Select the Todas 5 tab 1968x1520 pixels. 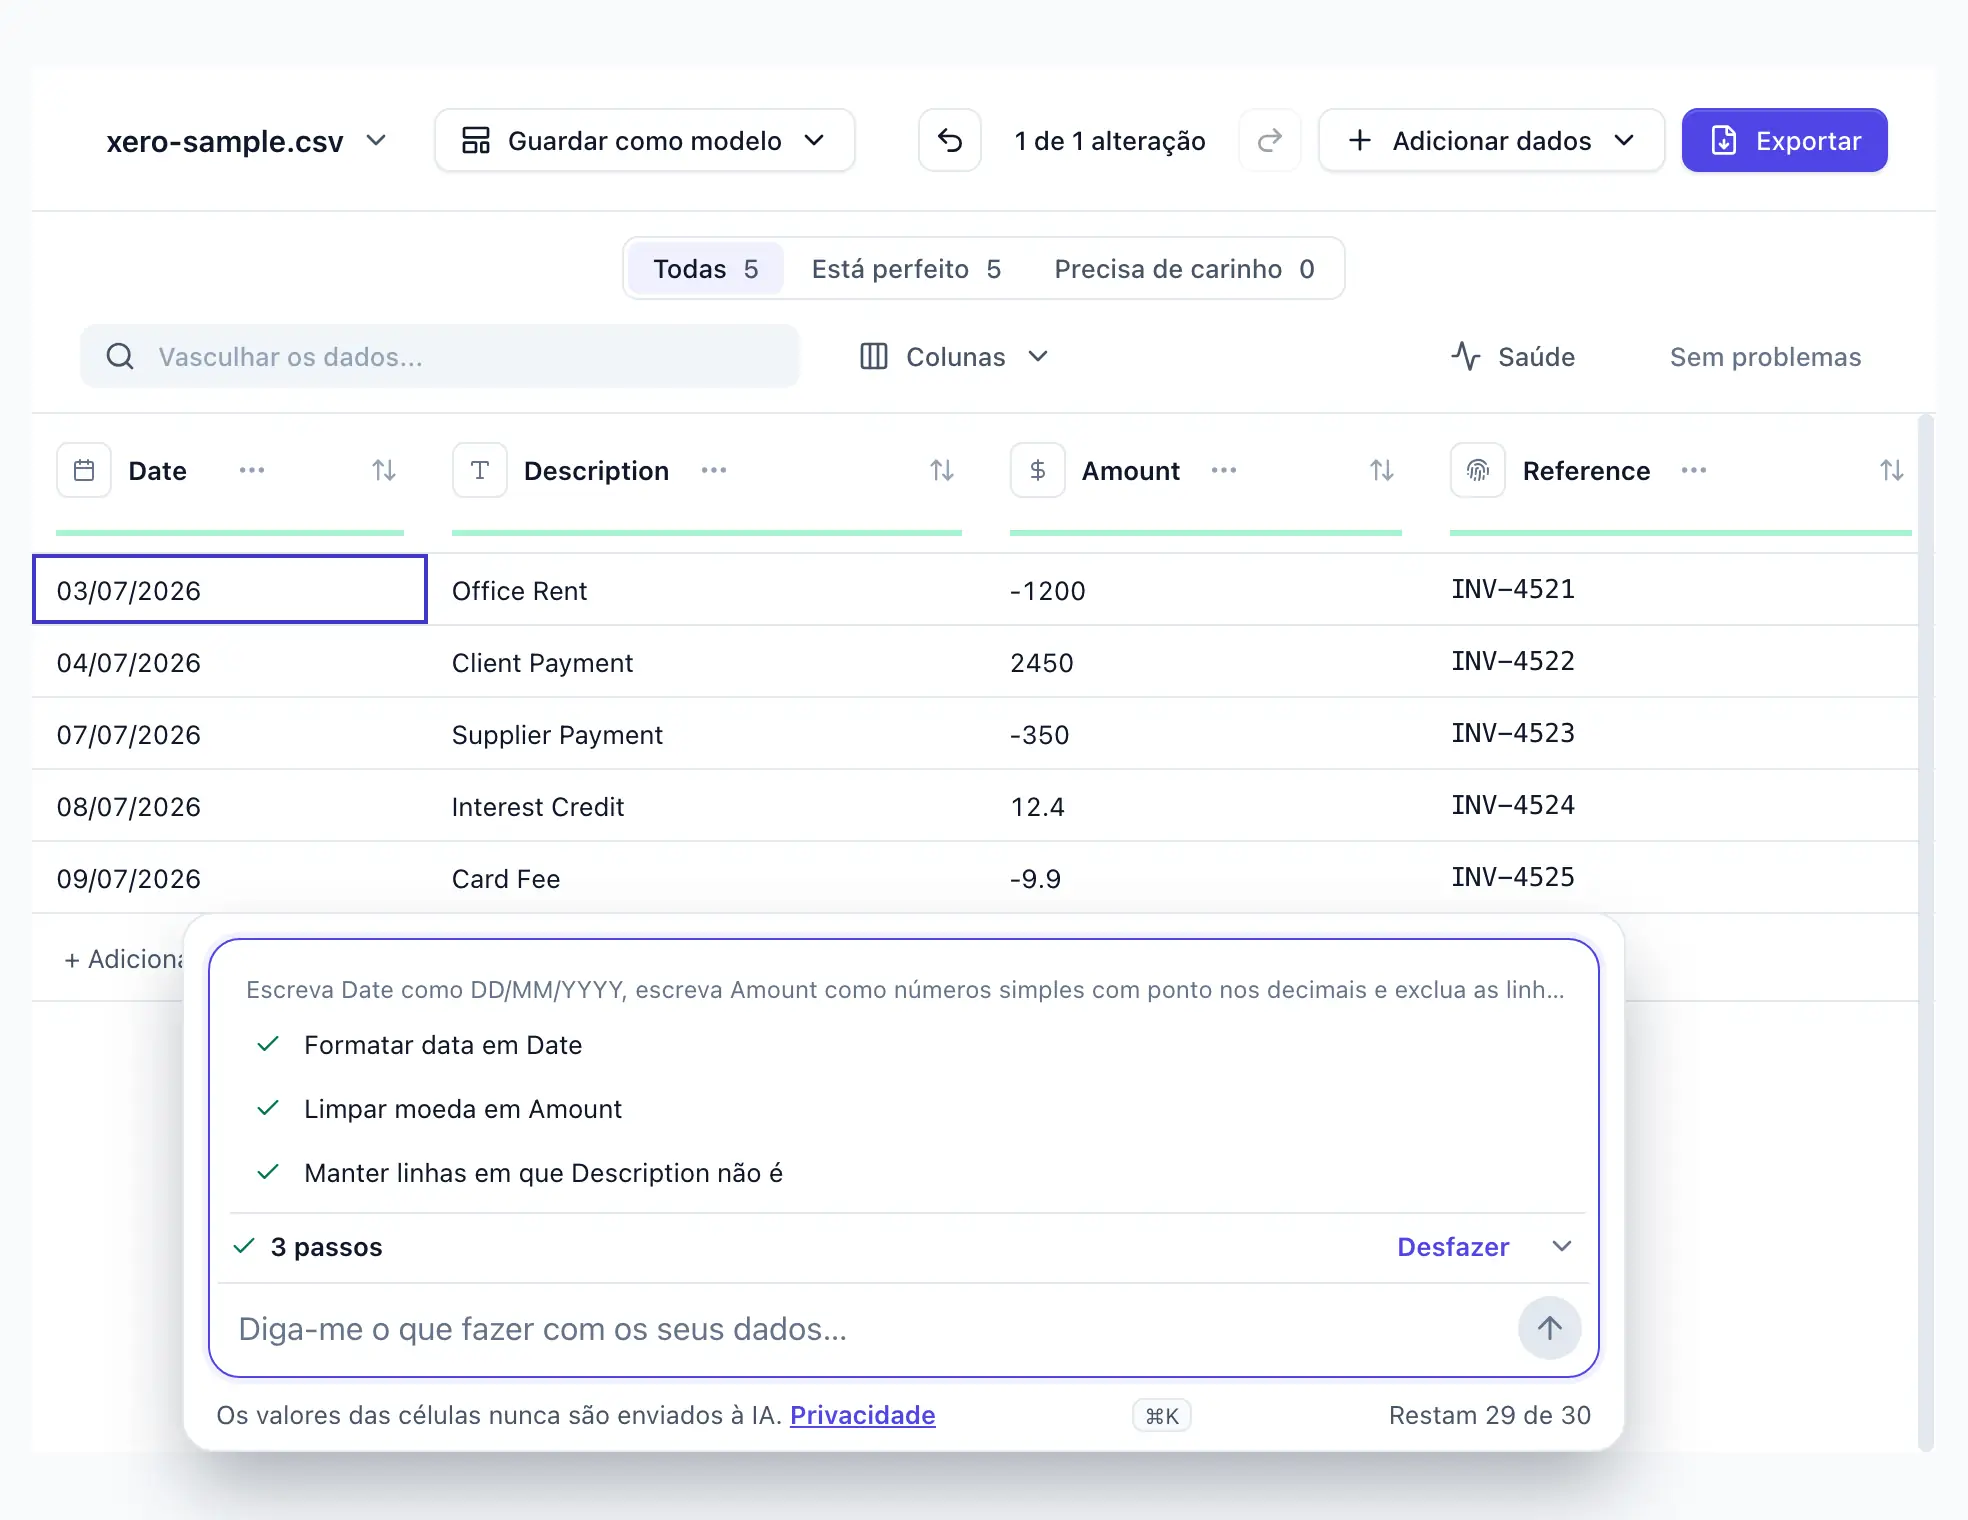(706, 269)
